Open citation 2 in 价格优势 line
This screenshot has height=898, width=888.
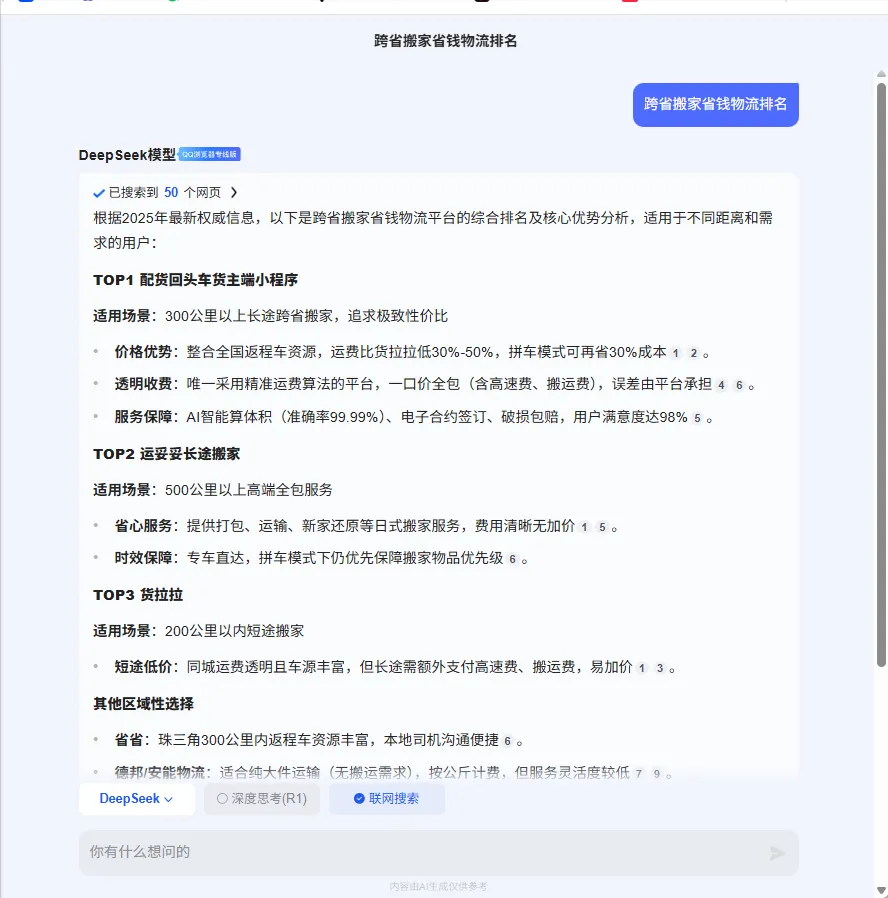pos(693,353)
